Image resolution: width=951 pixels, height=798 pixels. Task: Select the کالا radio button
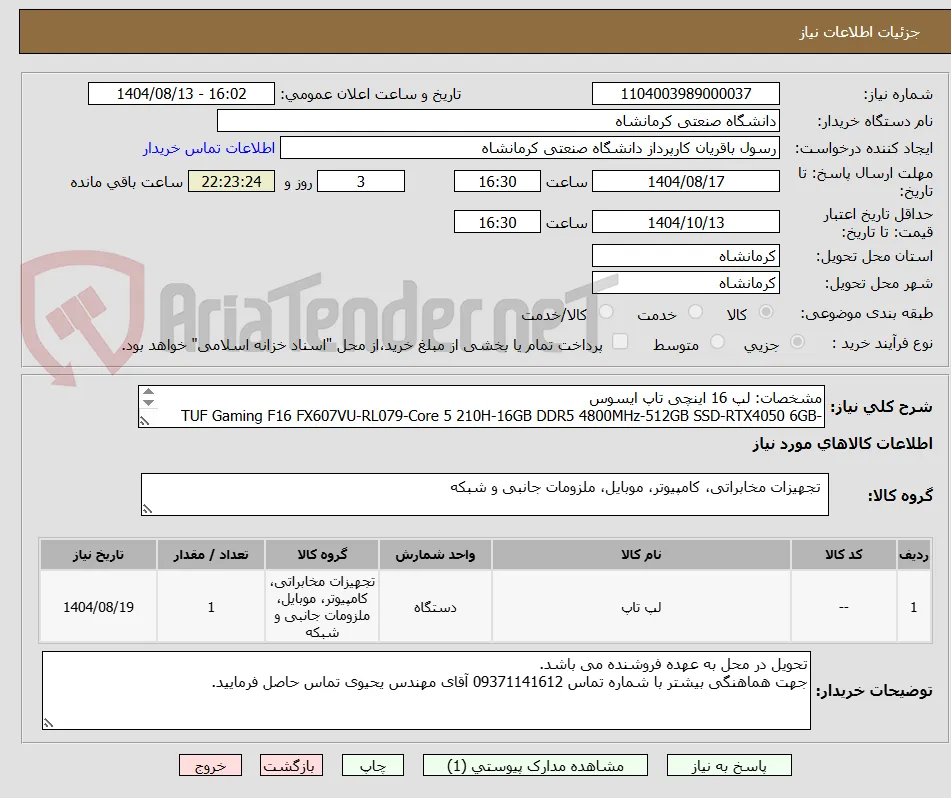coord(766,312)
